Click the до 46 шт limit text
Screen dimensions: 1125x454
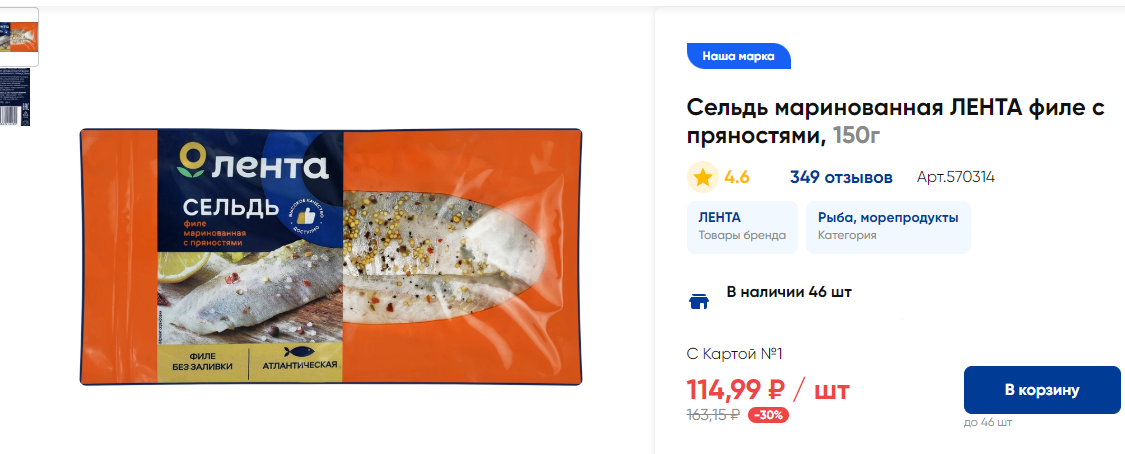click(987, 422)
